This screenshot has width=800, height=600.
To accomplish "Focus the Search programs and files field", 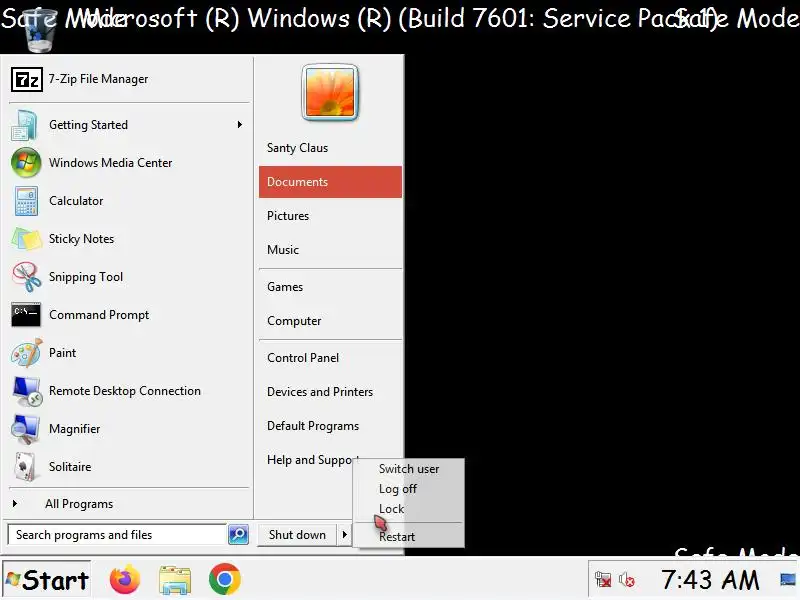I will click(x=117, y=535).
